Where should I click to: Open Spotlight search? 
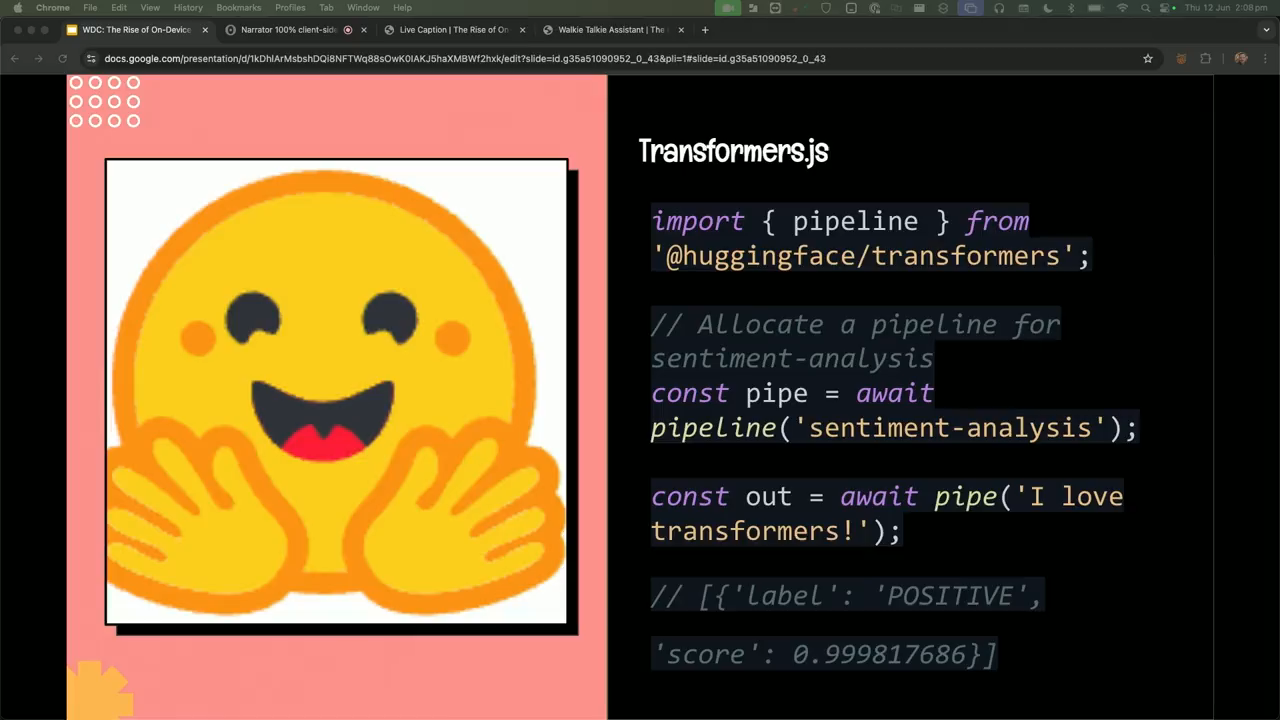pyautogui.click(x=1146, y=8)
